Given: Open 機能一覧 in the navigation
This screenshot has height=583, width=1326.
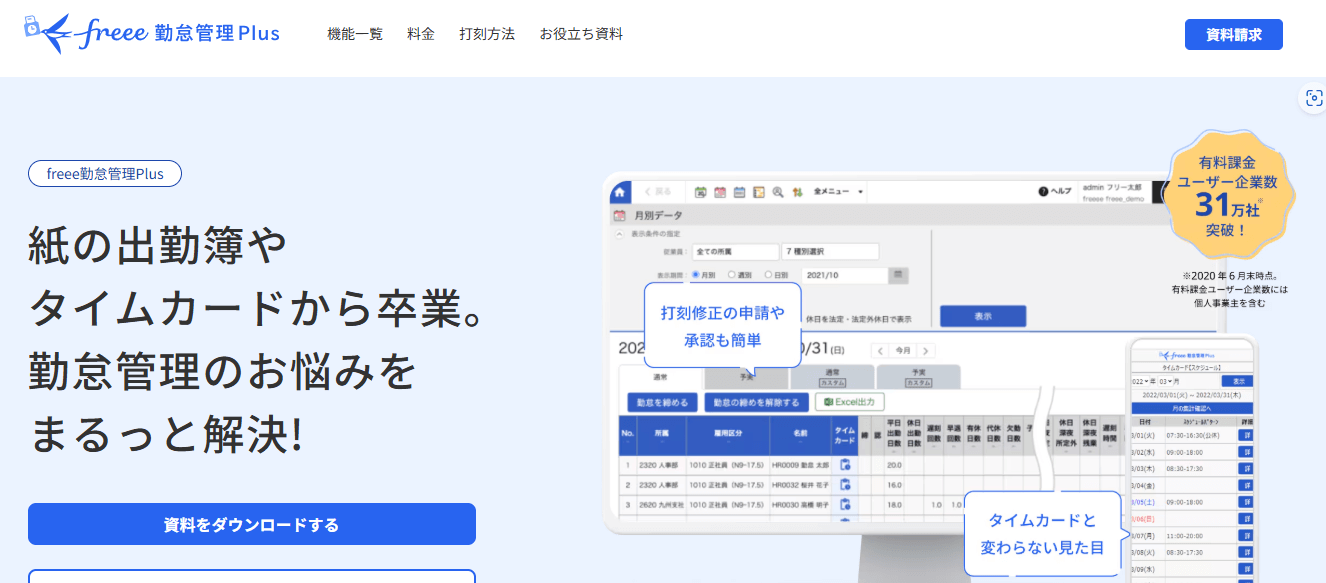Looking at the screenshot, I should click(355, 34).
